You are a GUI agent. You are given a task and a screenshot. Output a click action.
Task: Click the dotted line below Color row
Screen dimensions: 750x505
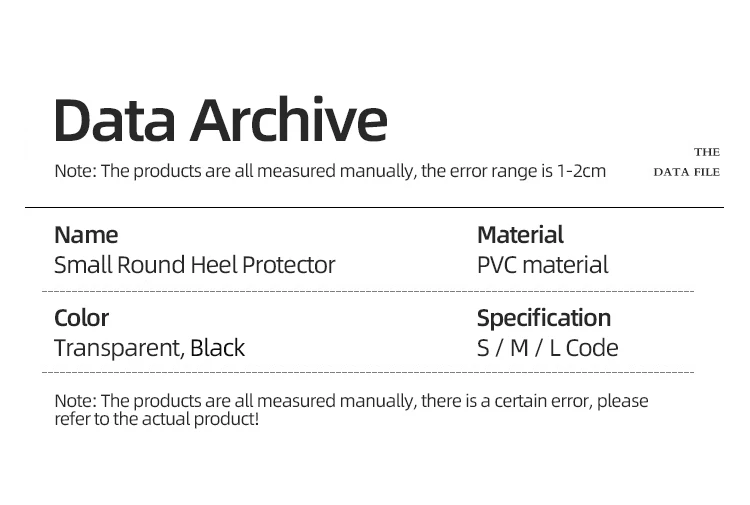click(x=368, y=372)
